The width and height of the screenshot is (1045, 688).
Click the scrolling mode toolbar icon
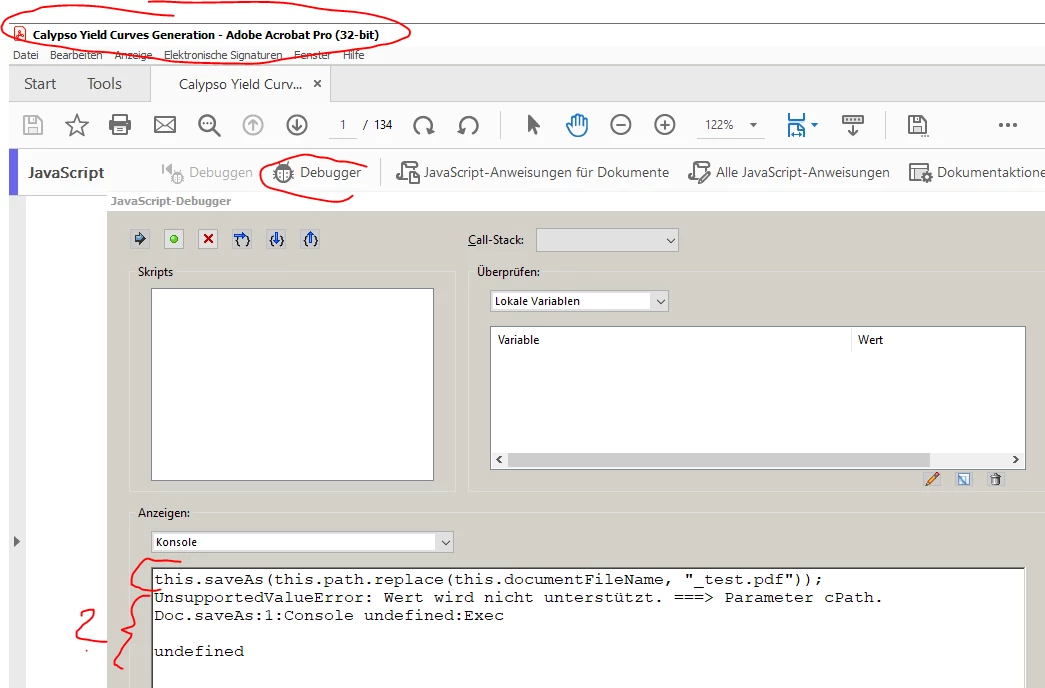pyautogui.click(x=852, y=125)
